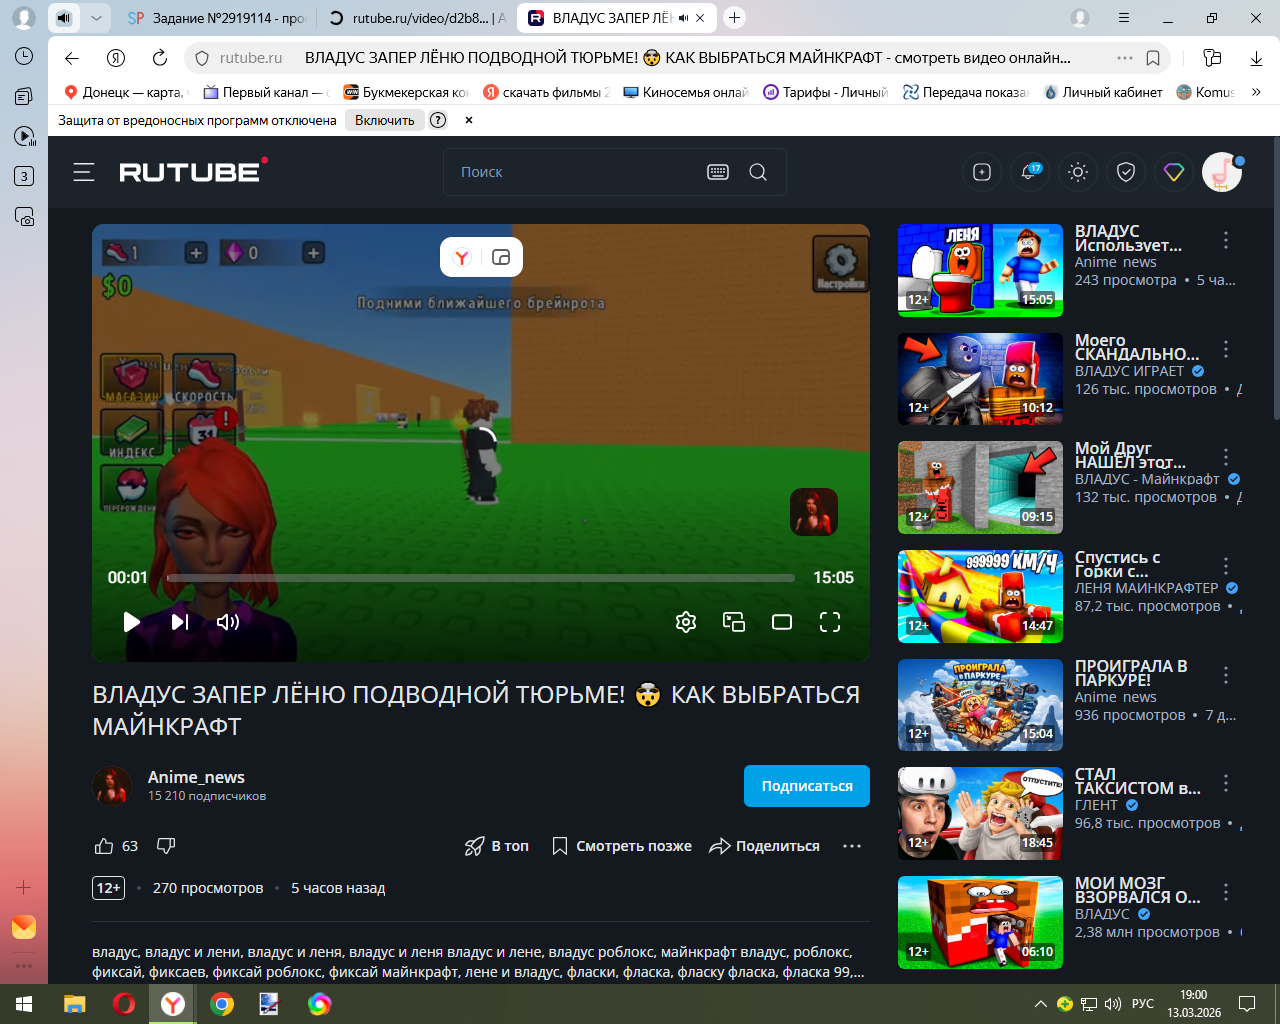This screenshot has width=1280, height=1024.
Task: Like the video
Action: tap(104, 846)
